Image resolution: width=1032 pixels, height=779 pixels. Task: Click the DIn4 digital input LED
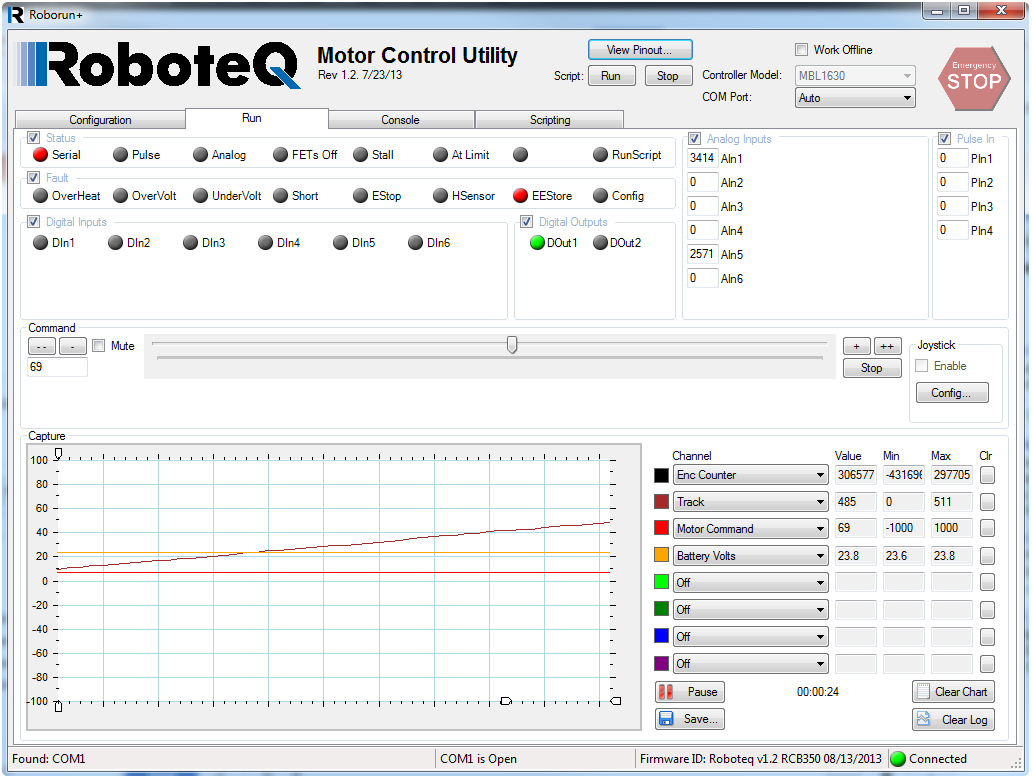coord(265,243)
